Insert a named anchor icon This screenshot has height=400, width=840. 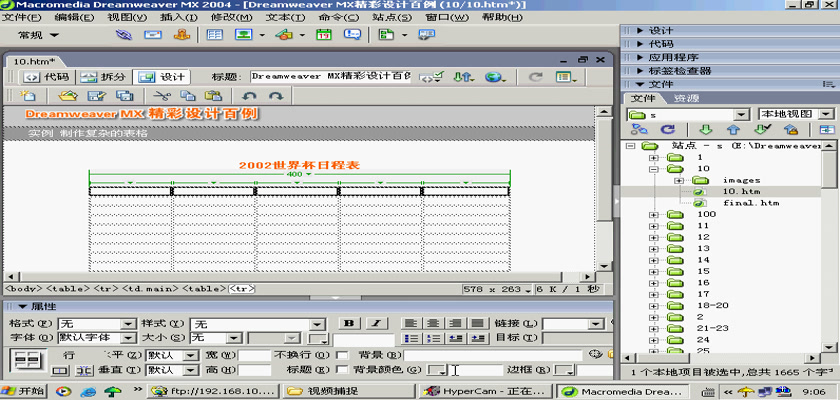(x=182, y=35)
